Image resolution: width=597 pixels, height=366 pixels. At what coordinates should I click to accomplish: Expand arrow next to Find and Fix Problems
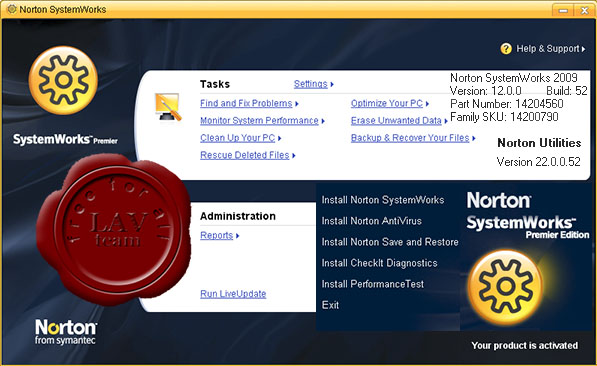click(x=297, y=104)
